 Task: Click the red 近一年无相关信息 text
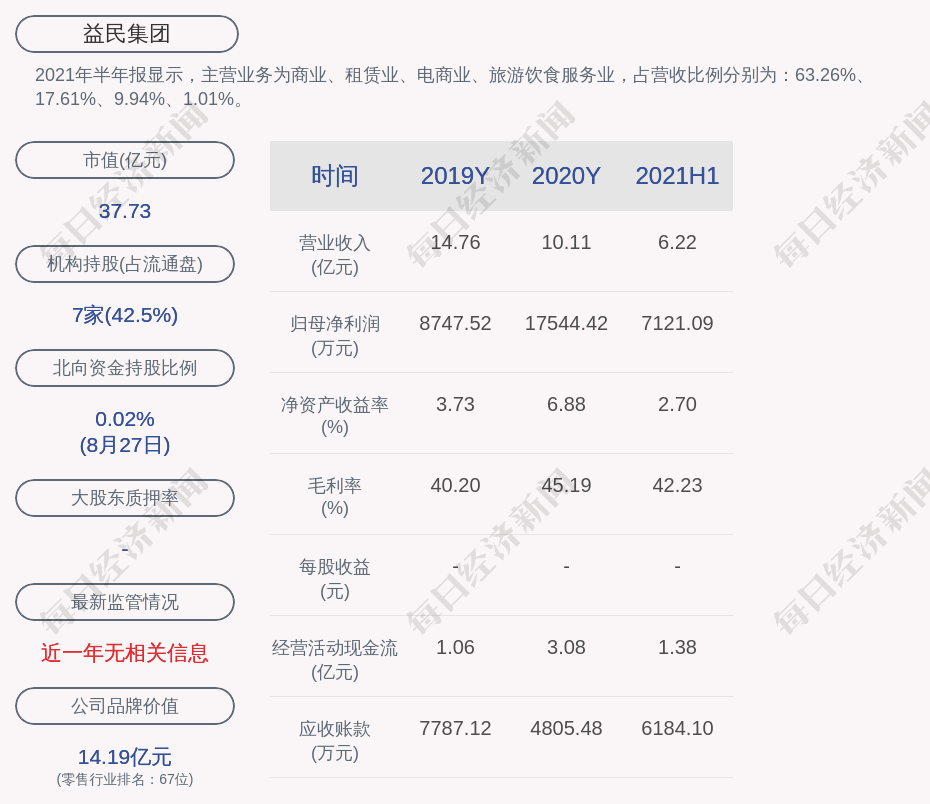pos(125,653)
